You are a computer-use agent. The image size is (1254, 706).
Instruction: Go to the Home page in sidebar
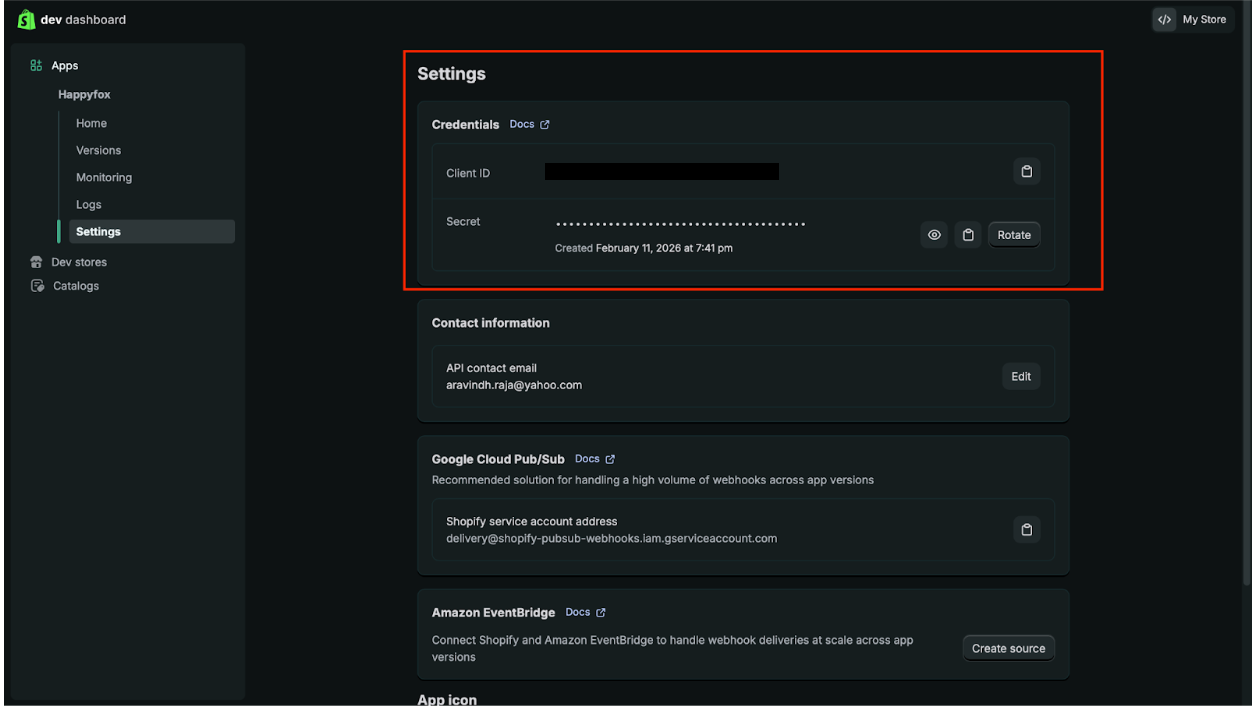[91, 123]
